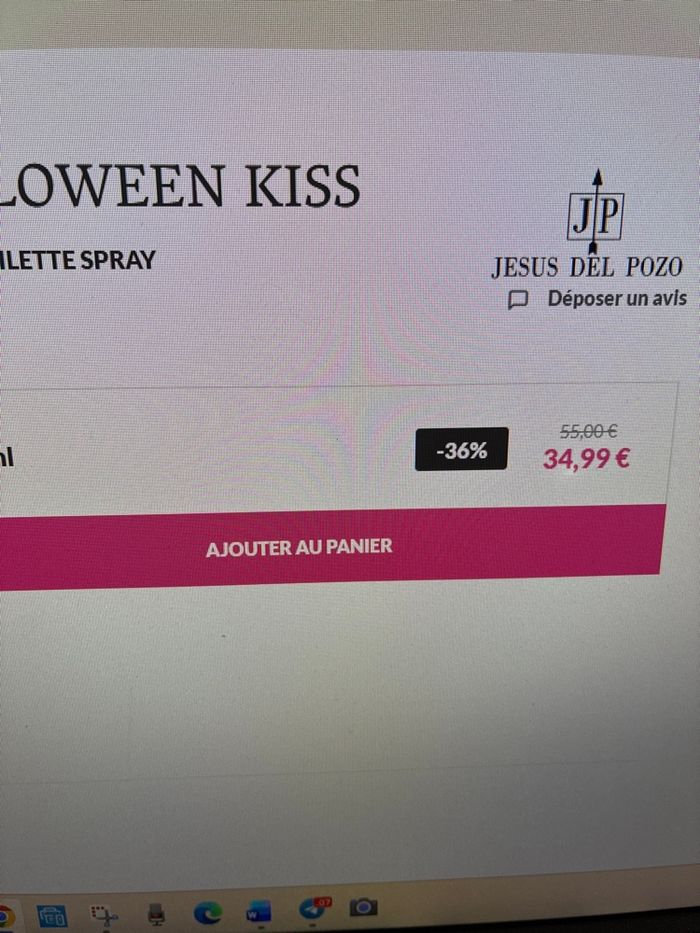Open the scanner app taskbar icon
700x933 pixels.
[156, 913]
